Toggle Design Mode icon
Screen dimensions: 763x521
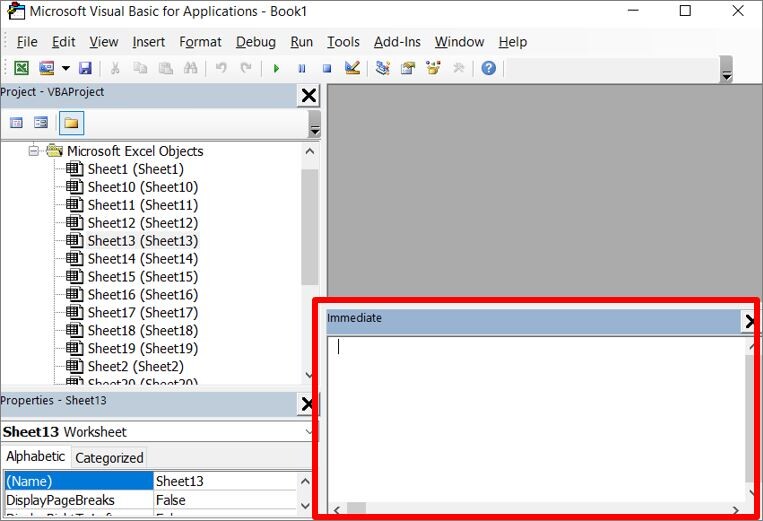click(x=352, y=67)
